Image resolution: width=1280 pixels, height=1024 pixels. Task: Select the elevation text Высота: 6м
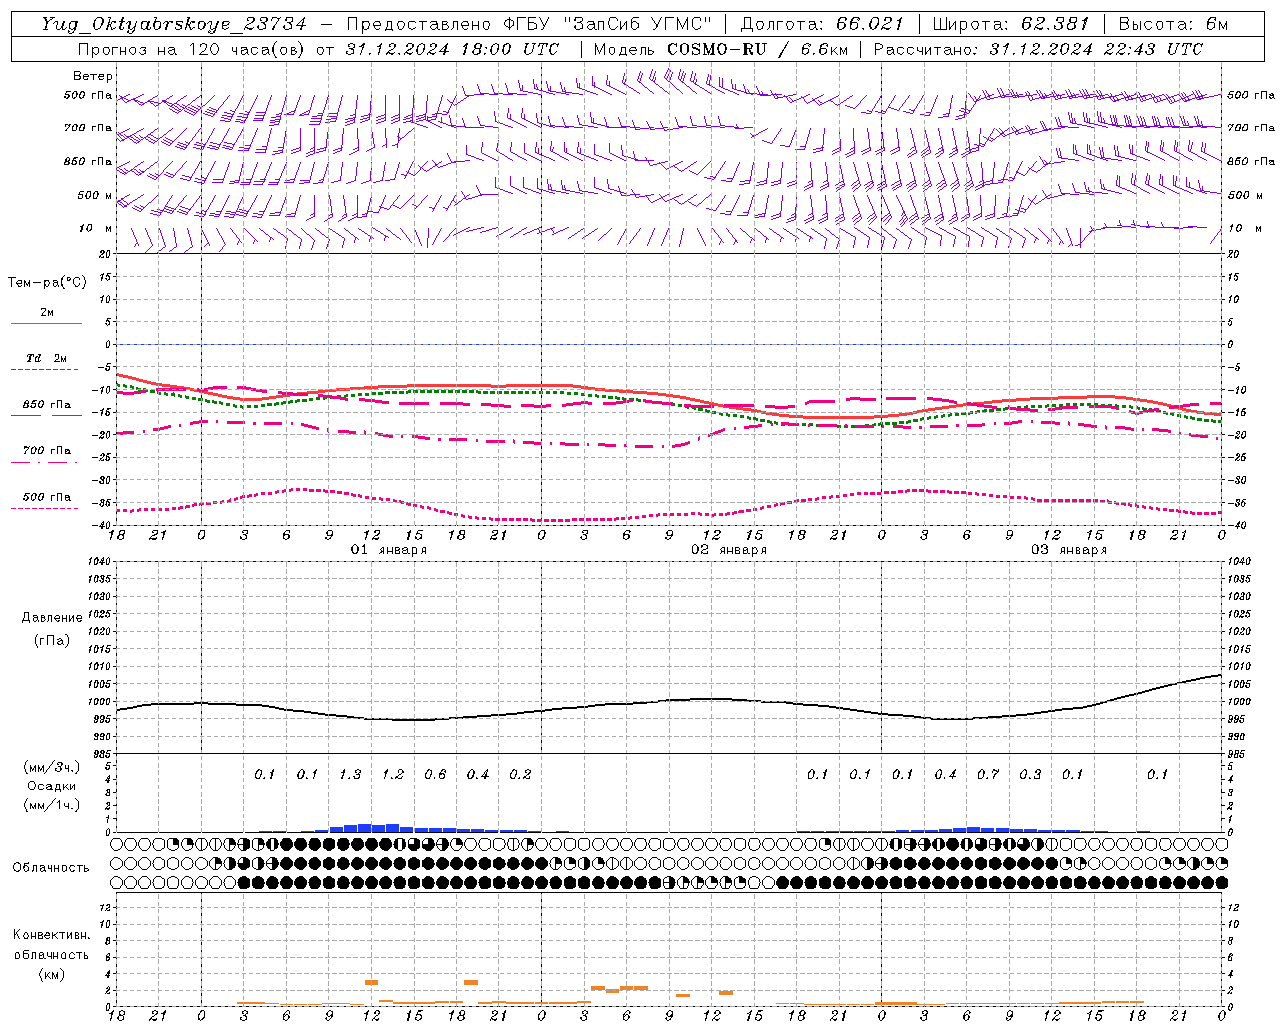click(1173, 24)
